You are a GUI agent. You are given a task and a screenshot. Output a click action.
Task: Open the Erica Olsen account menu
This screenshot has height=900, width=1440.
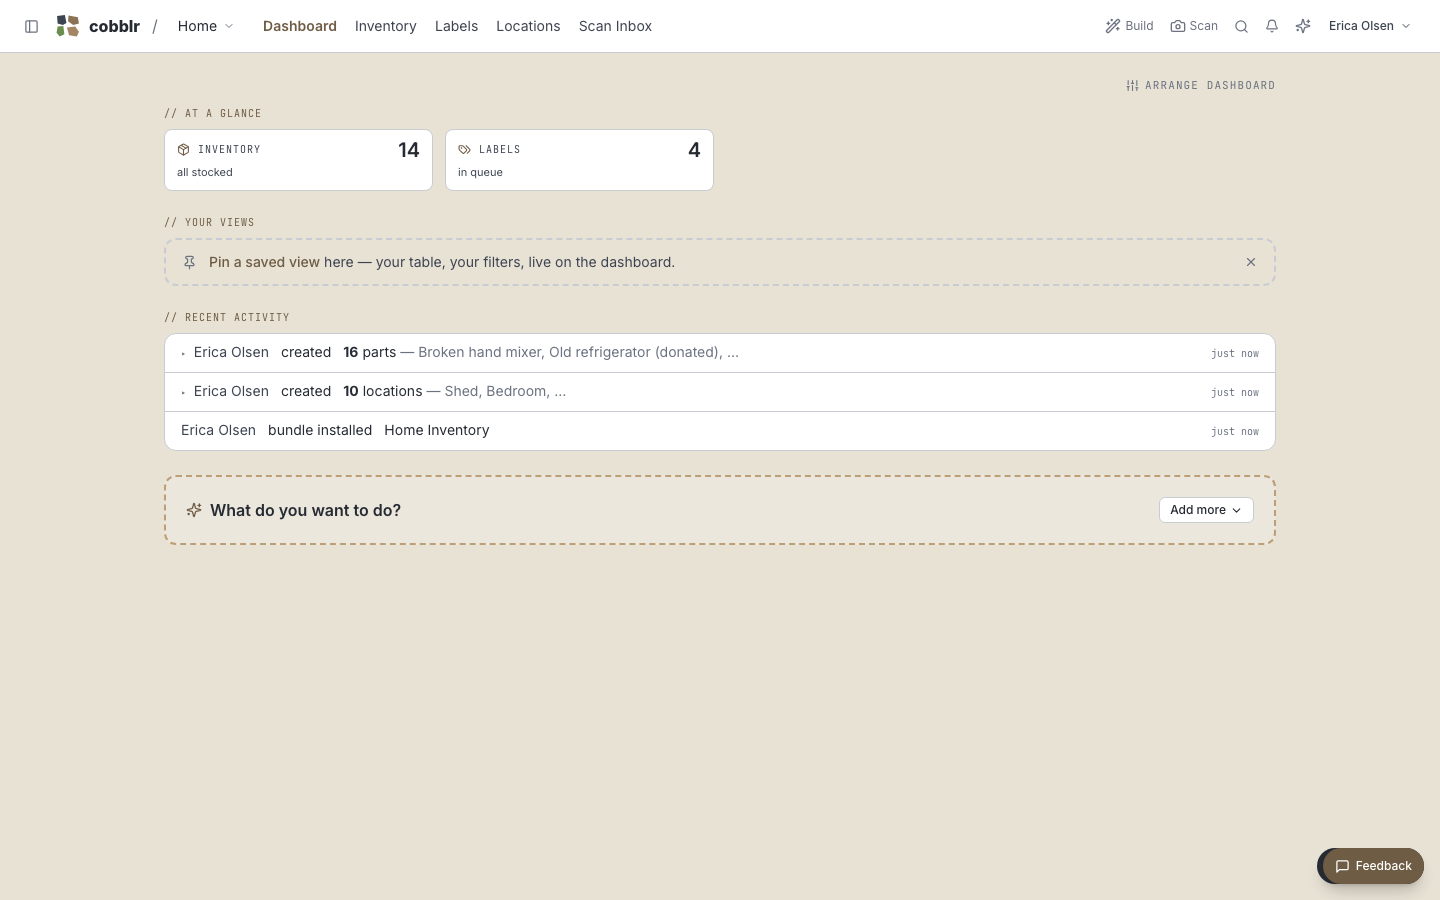click(1369, 26)
